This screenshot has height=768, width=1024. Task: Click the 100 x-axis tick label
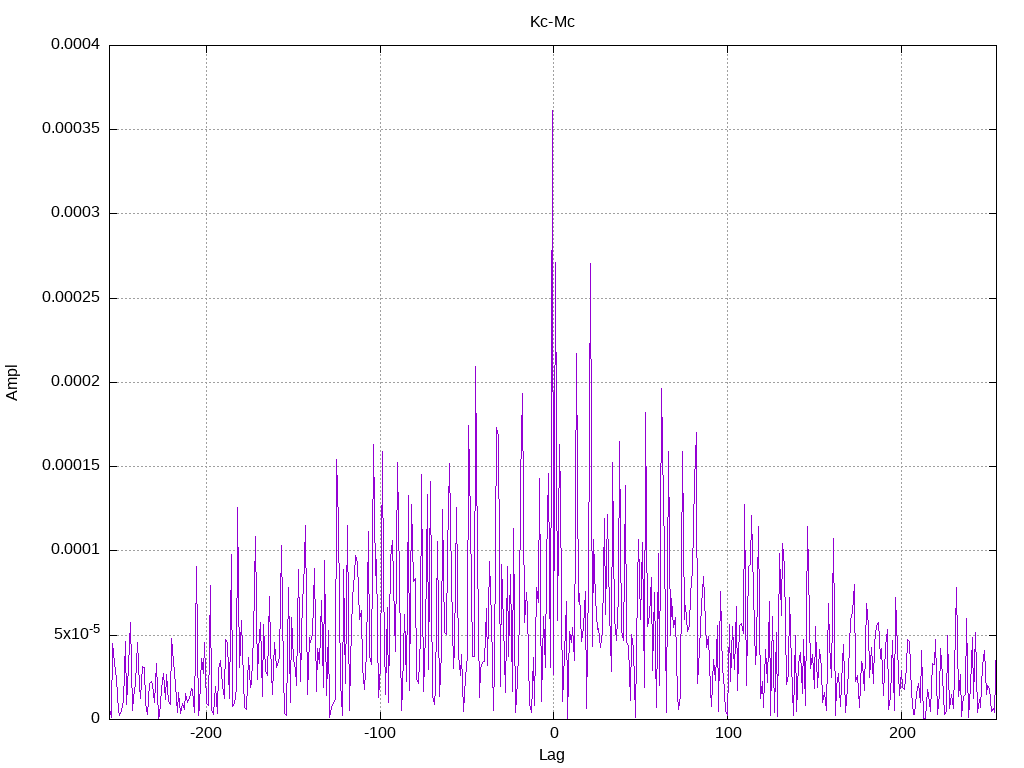point(728,733)
